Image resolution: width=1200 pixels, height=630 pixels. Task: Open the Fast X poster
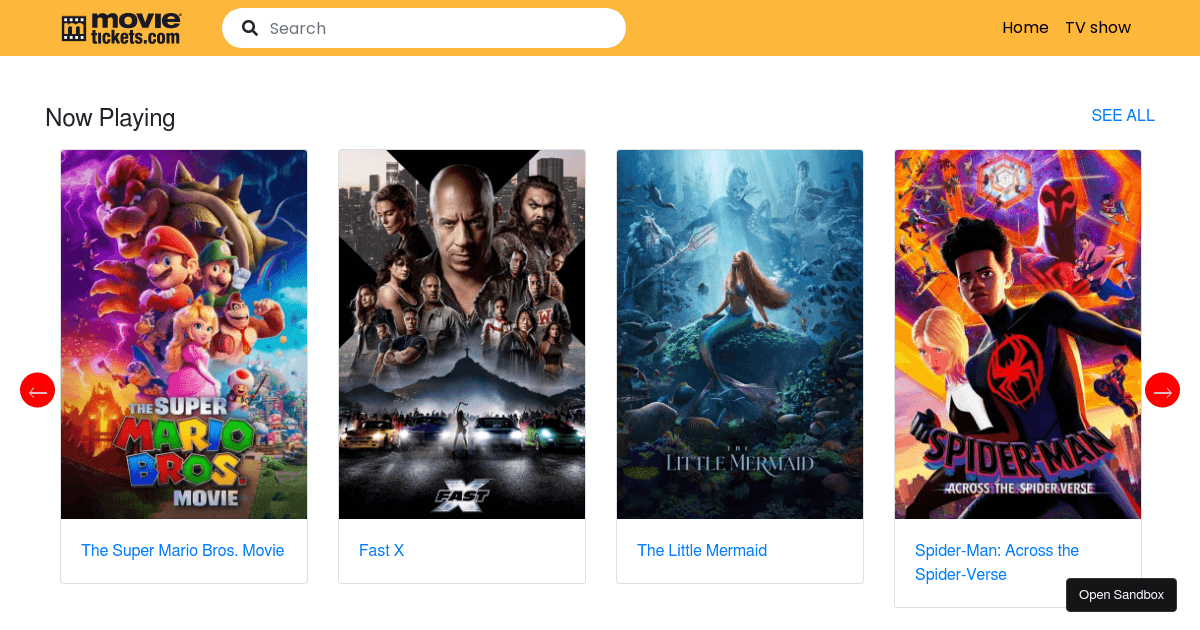[462, 334]
